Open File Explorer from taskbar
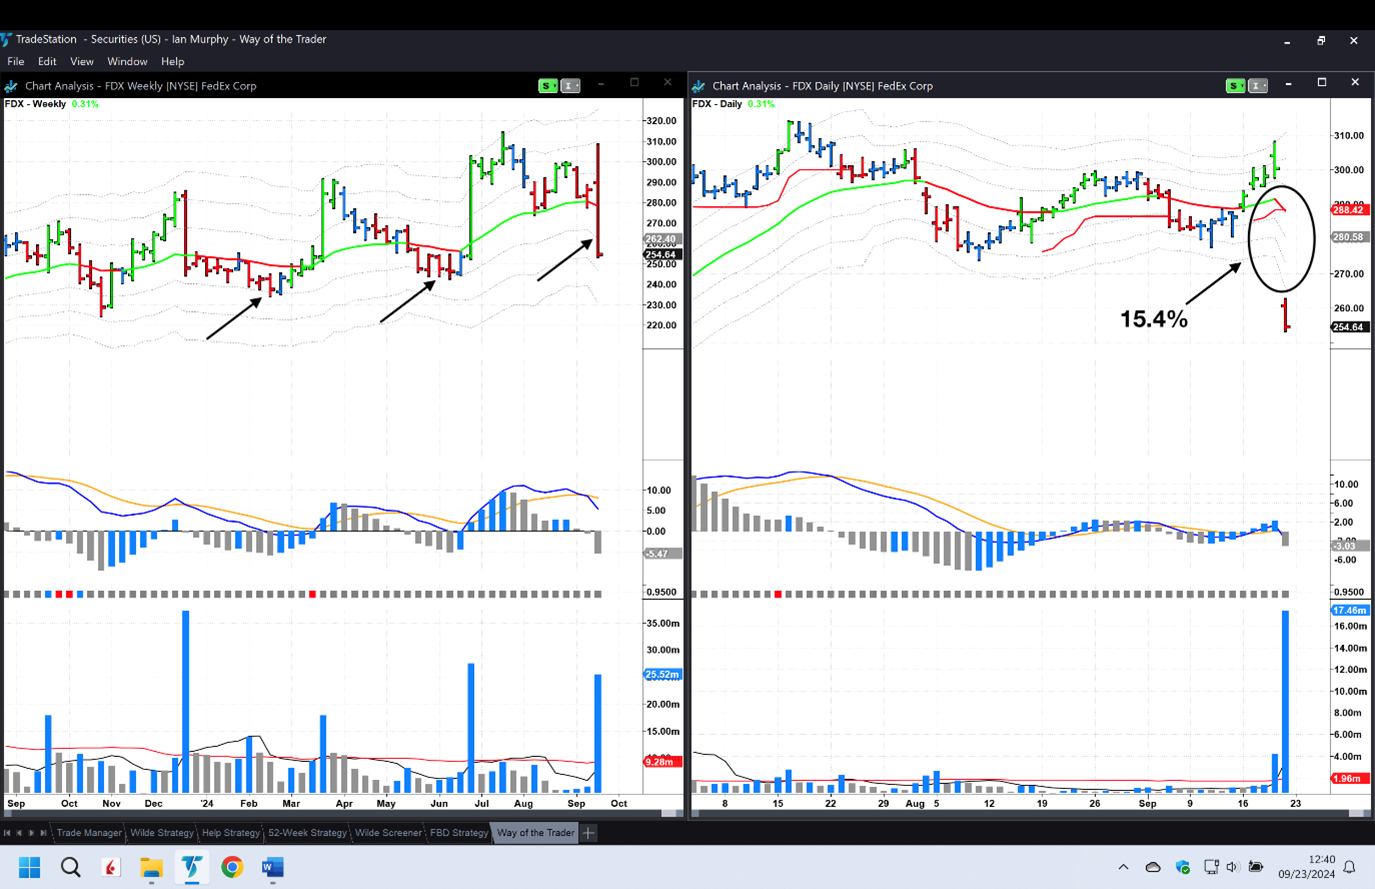1375x889 pixels. click(x=151, y=867)
